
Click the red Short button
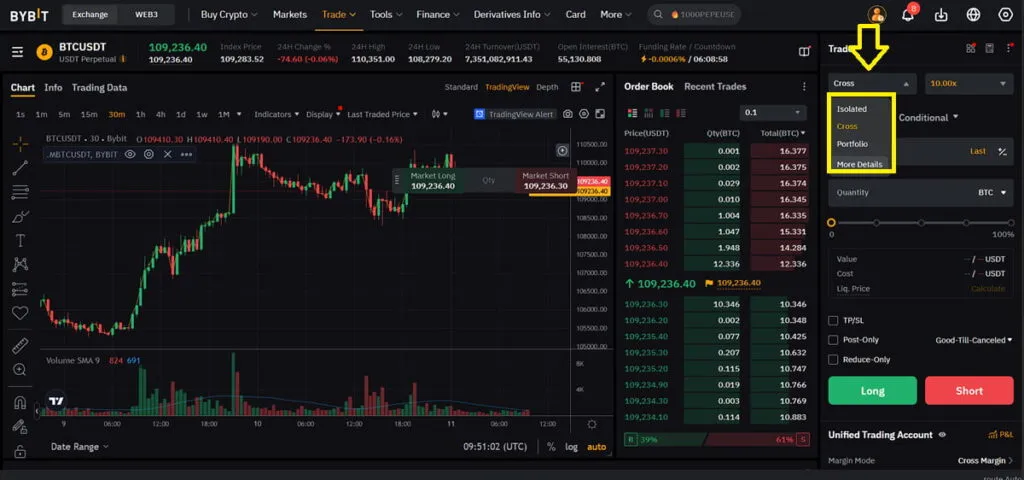click(969, 391)
